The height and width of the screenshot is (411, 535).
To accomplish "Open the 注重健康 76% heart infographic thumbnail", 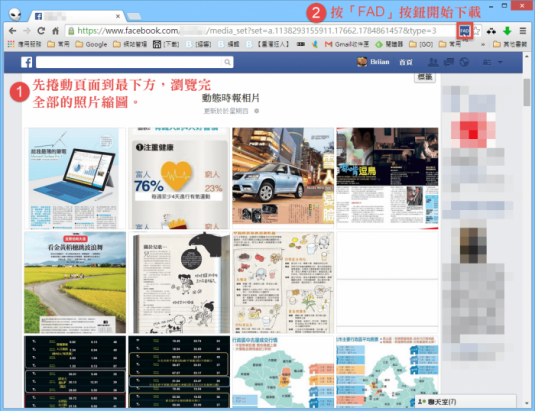I will click(179, 178).
